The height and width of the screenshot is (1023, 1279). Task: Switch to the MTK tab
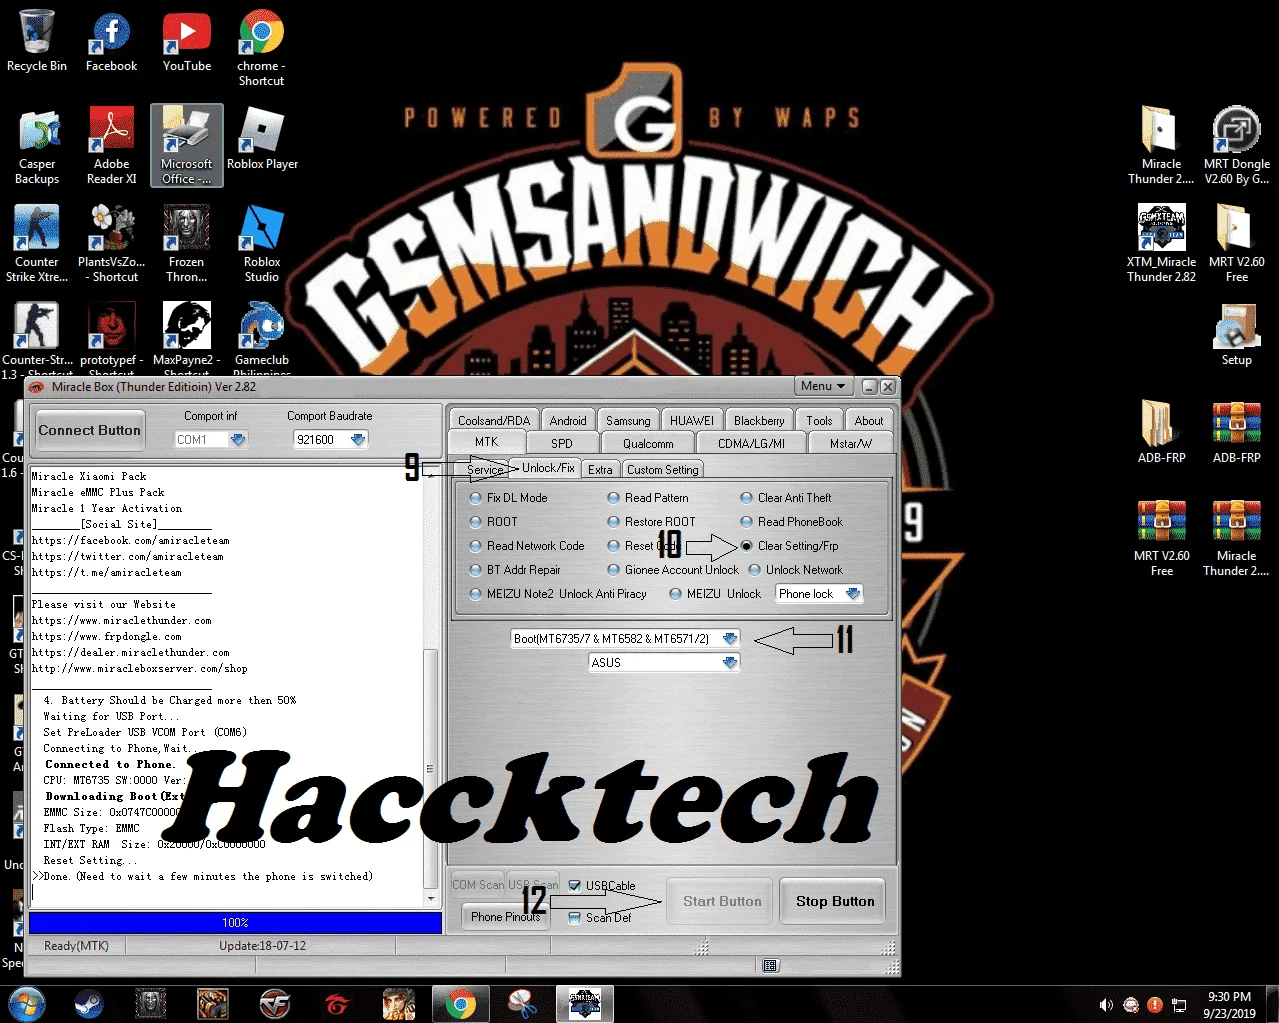(x=487, y=442)
